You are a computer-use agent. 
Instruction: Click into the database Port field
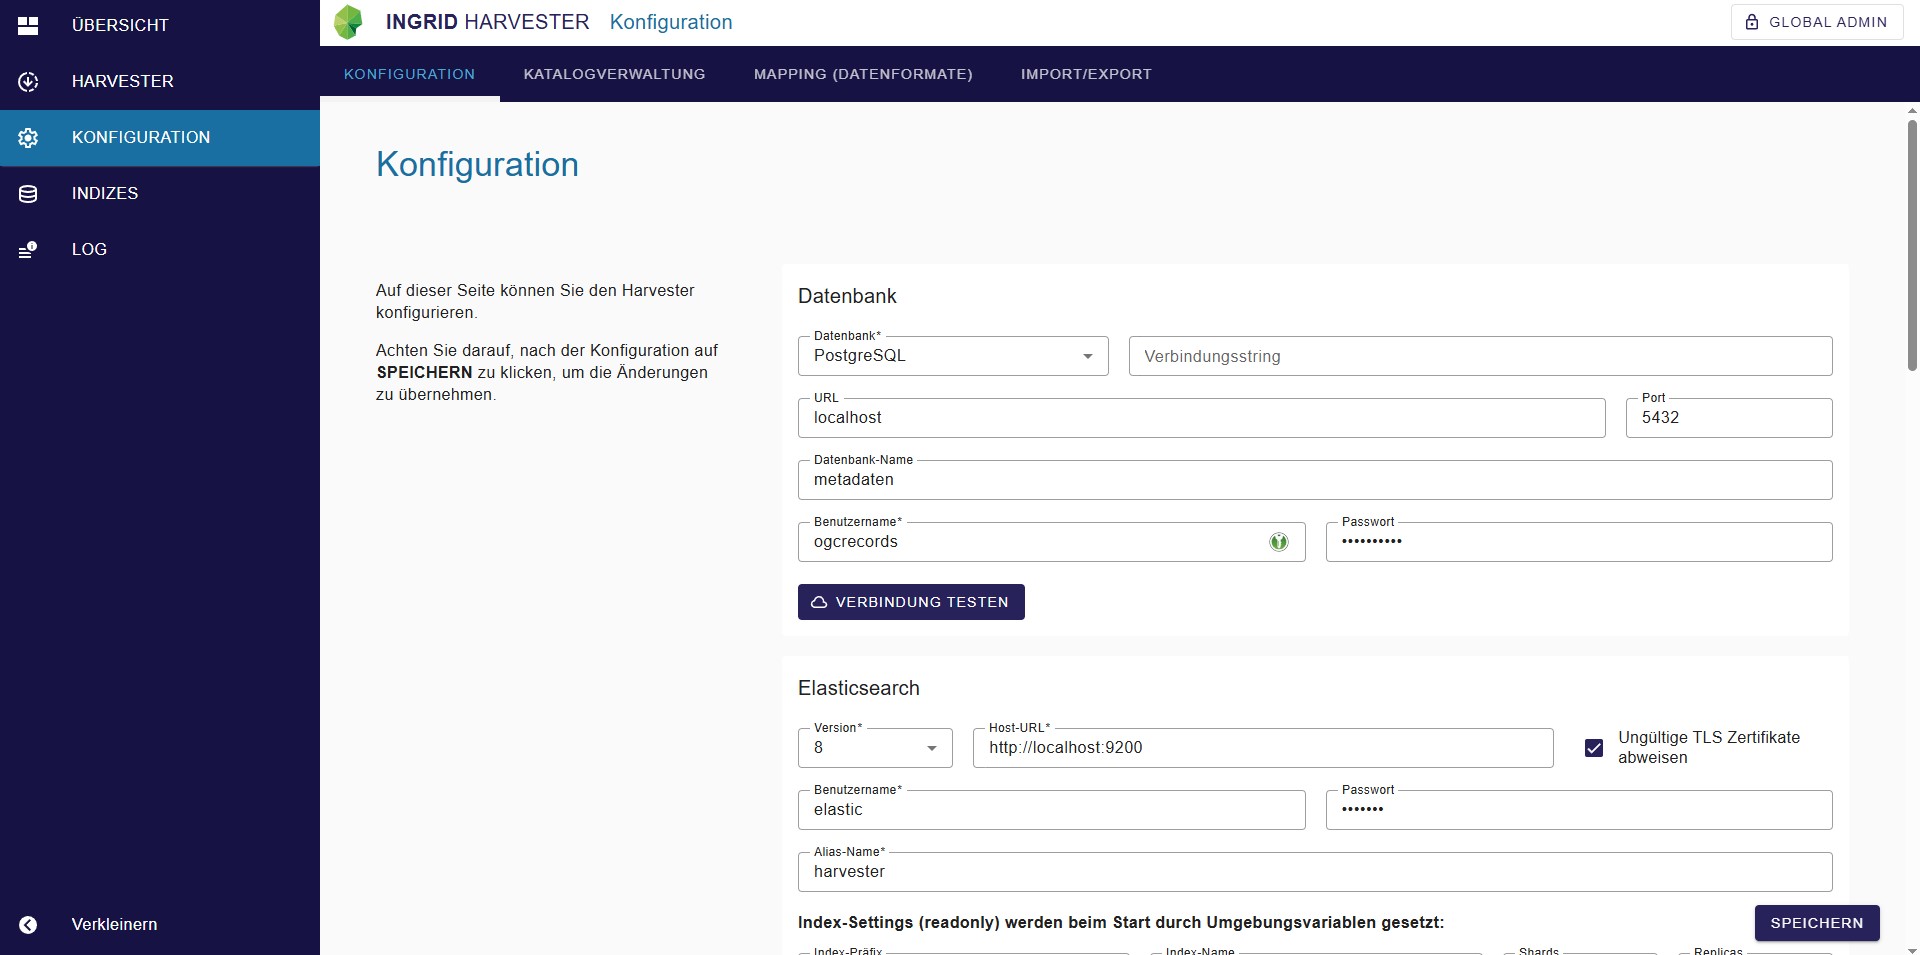point(1728,418)
